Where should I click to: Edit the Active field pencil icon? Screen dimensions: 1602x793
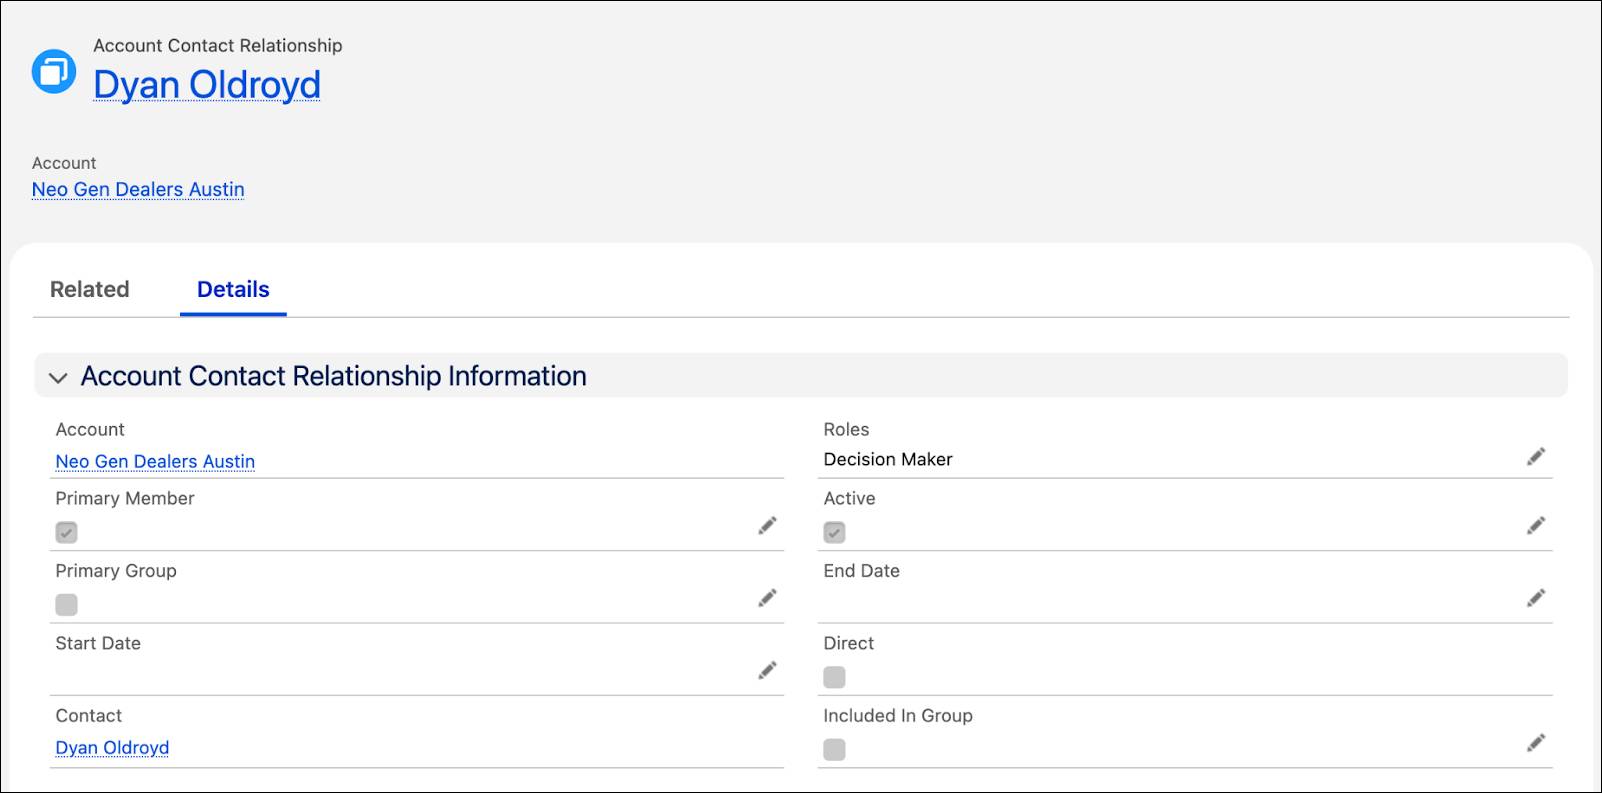(1536, 526)
